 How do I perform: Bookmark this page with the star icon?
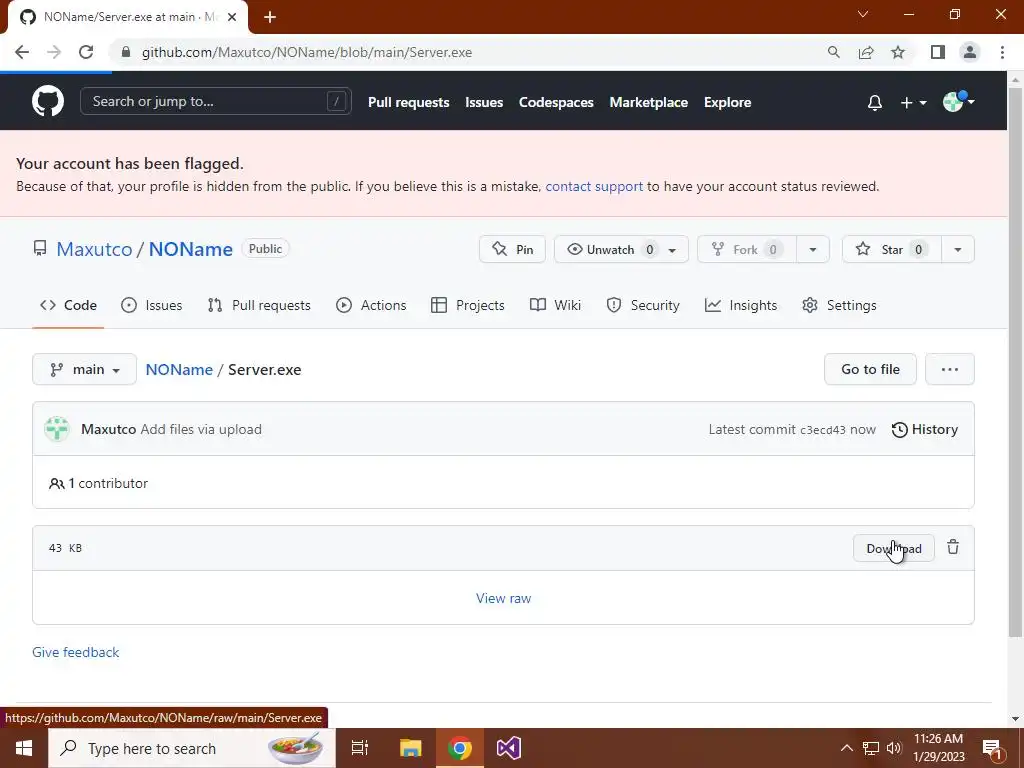(x=898, y=52)
